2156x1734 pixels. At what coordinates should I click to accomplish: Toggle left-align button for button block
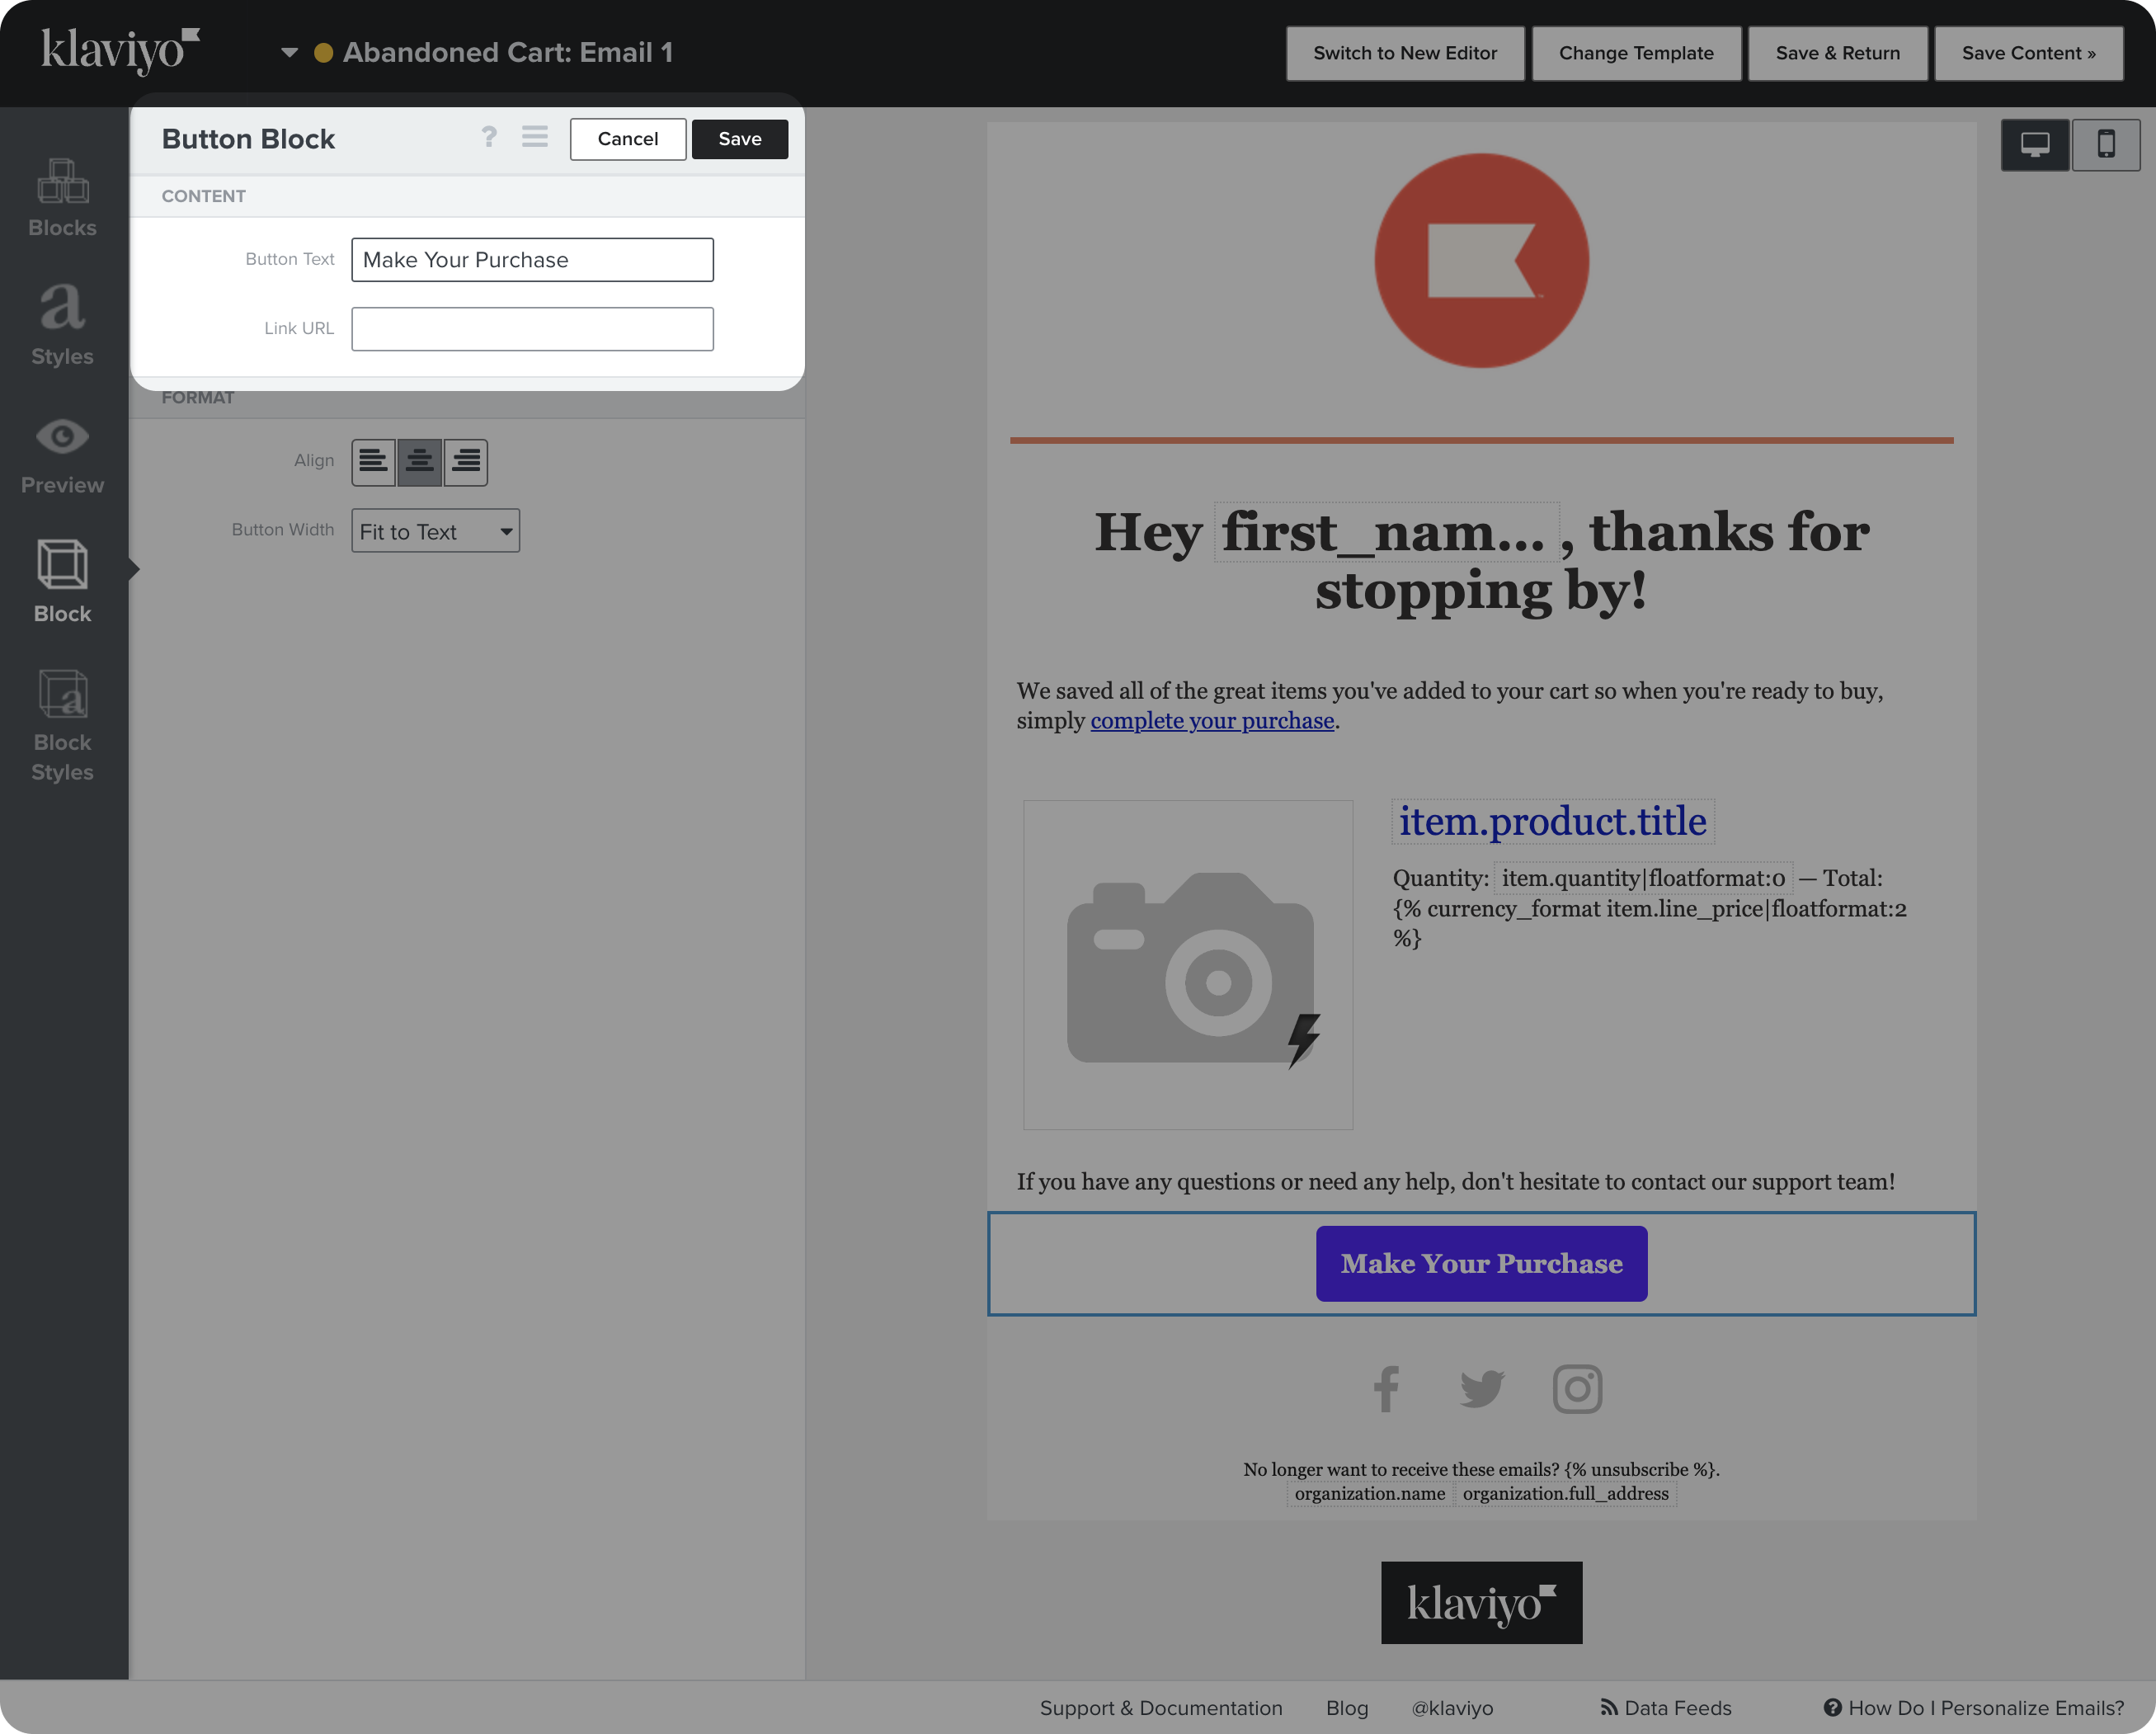point(371,460)
